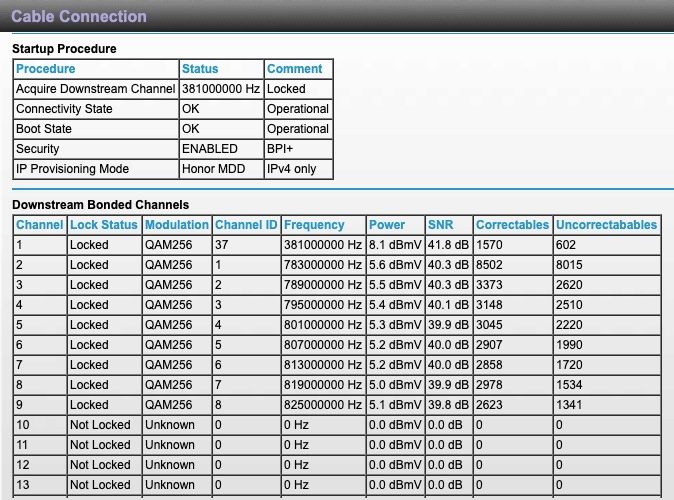This screenshot has height=500, width=674.
Task: Click the 783000000 Hz frequency cell
Action: point(321,265)
